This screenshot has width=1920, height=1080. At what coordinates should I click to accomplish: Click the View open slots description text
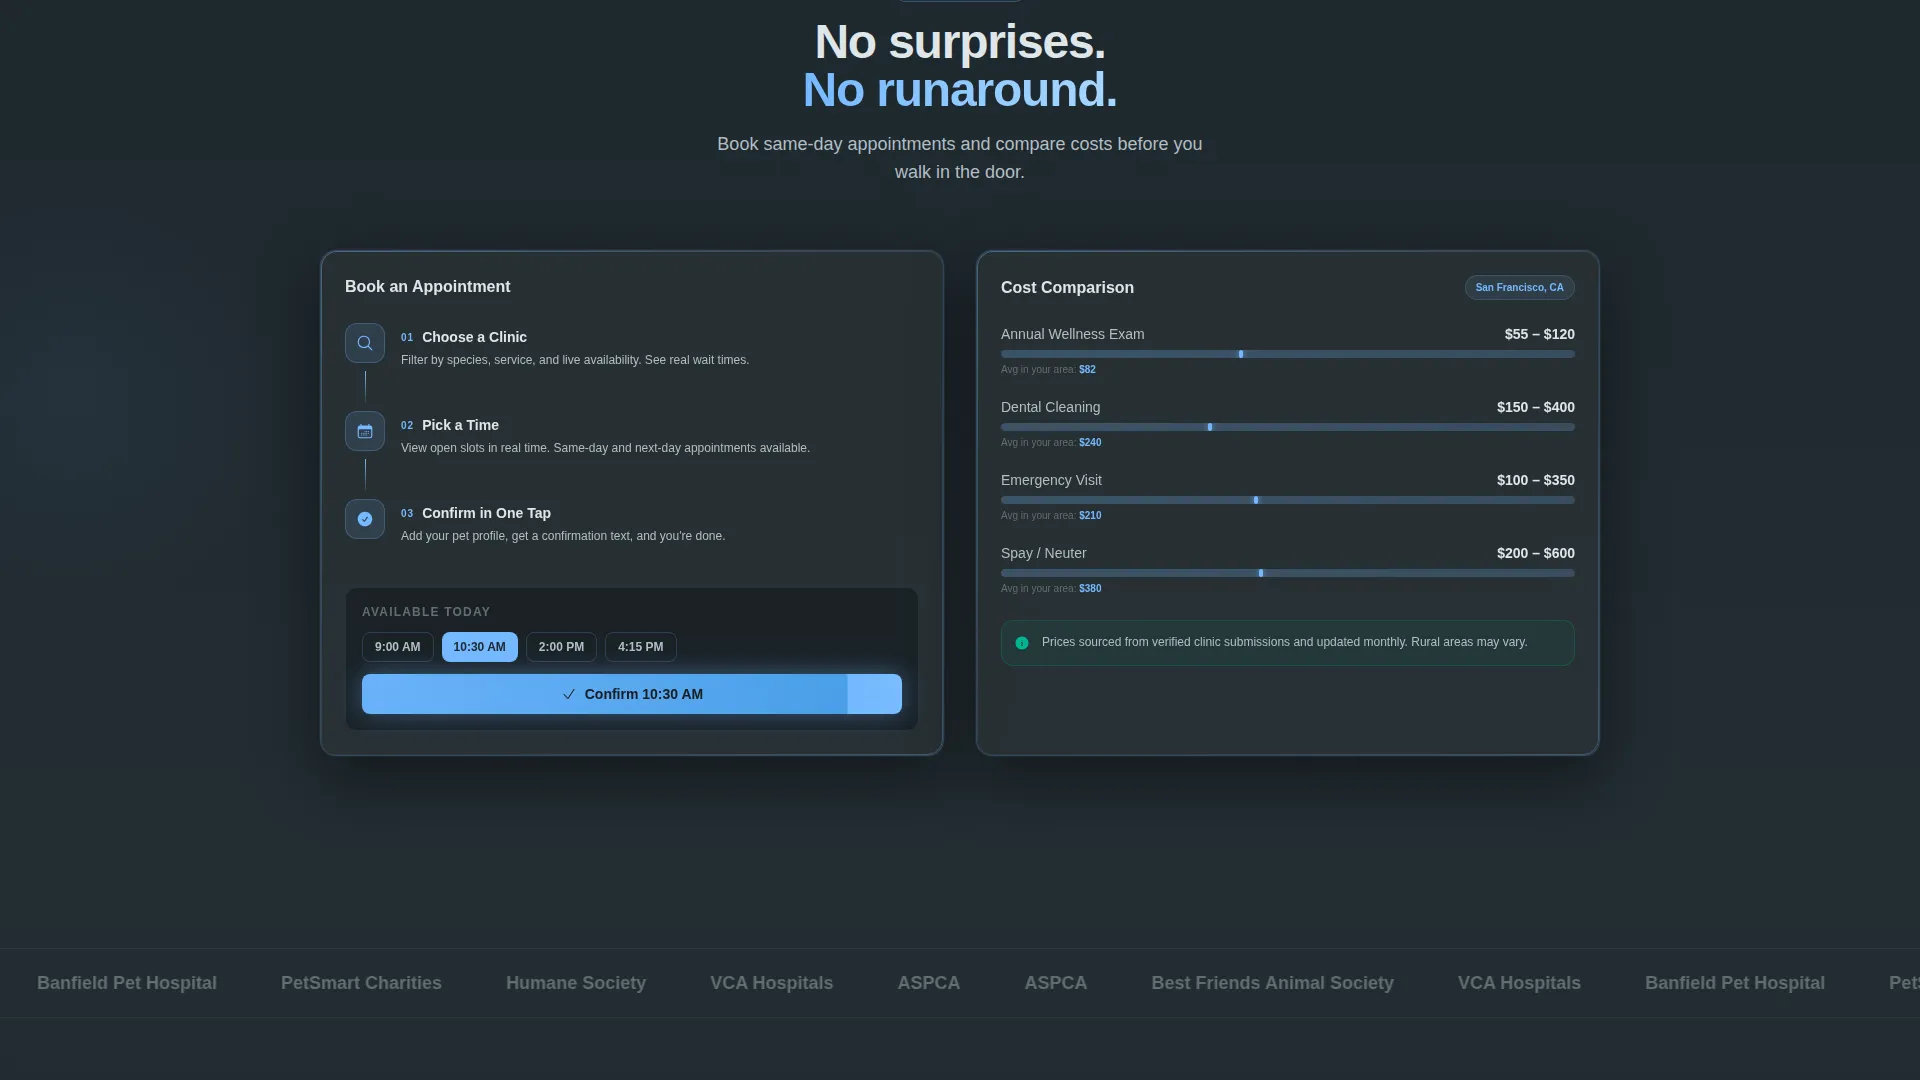click(605, 448)
